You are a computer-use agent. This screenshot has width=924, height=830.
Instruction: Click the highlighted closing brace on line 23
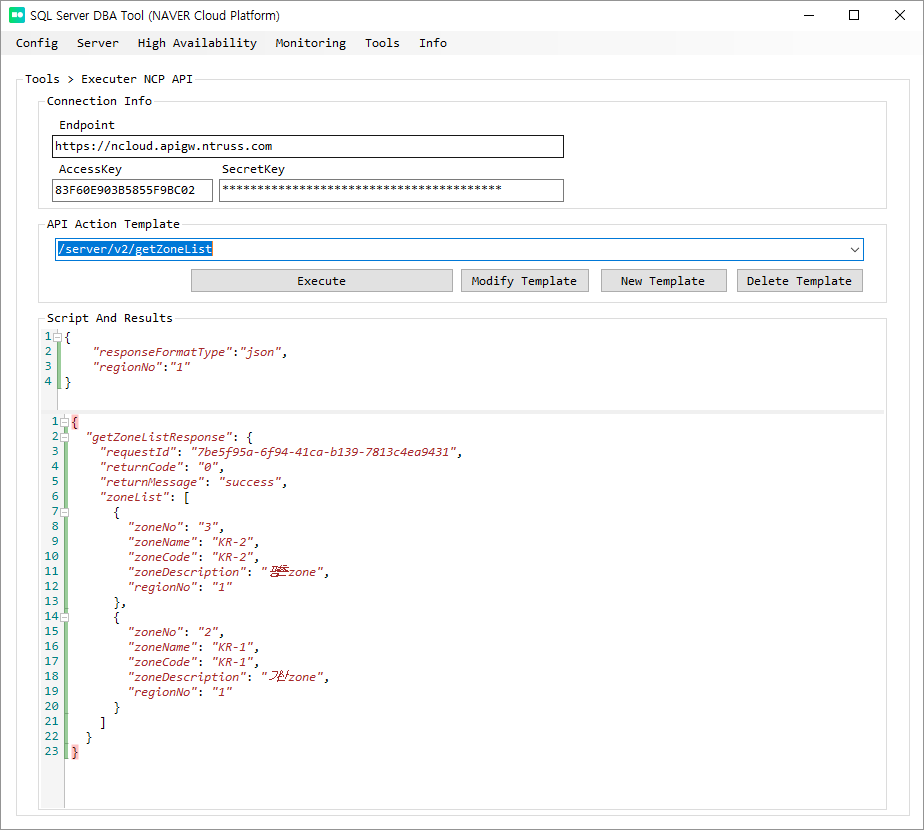[75, 752]
